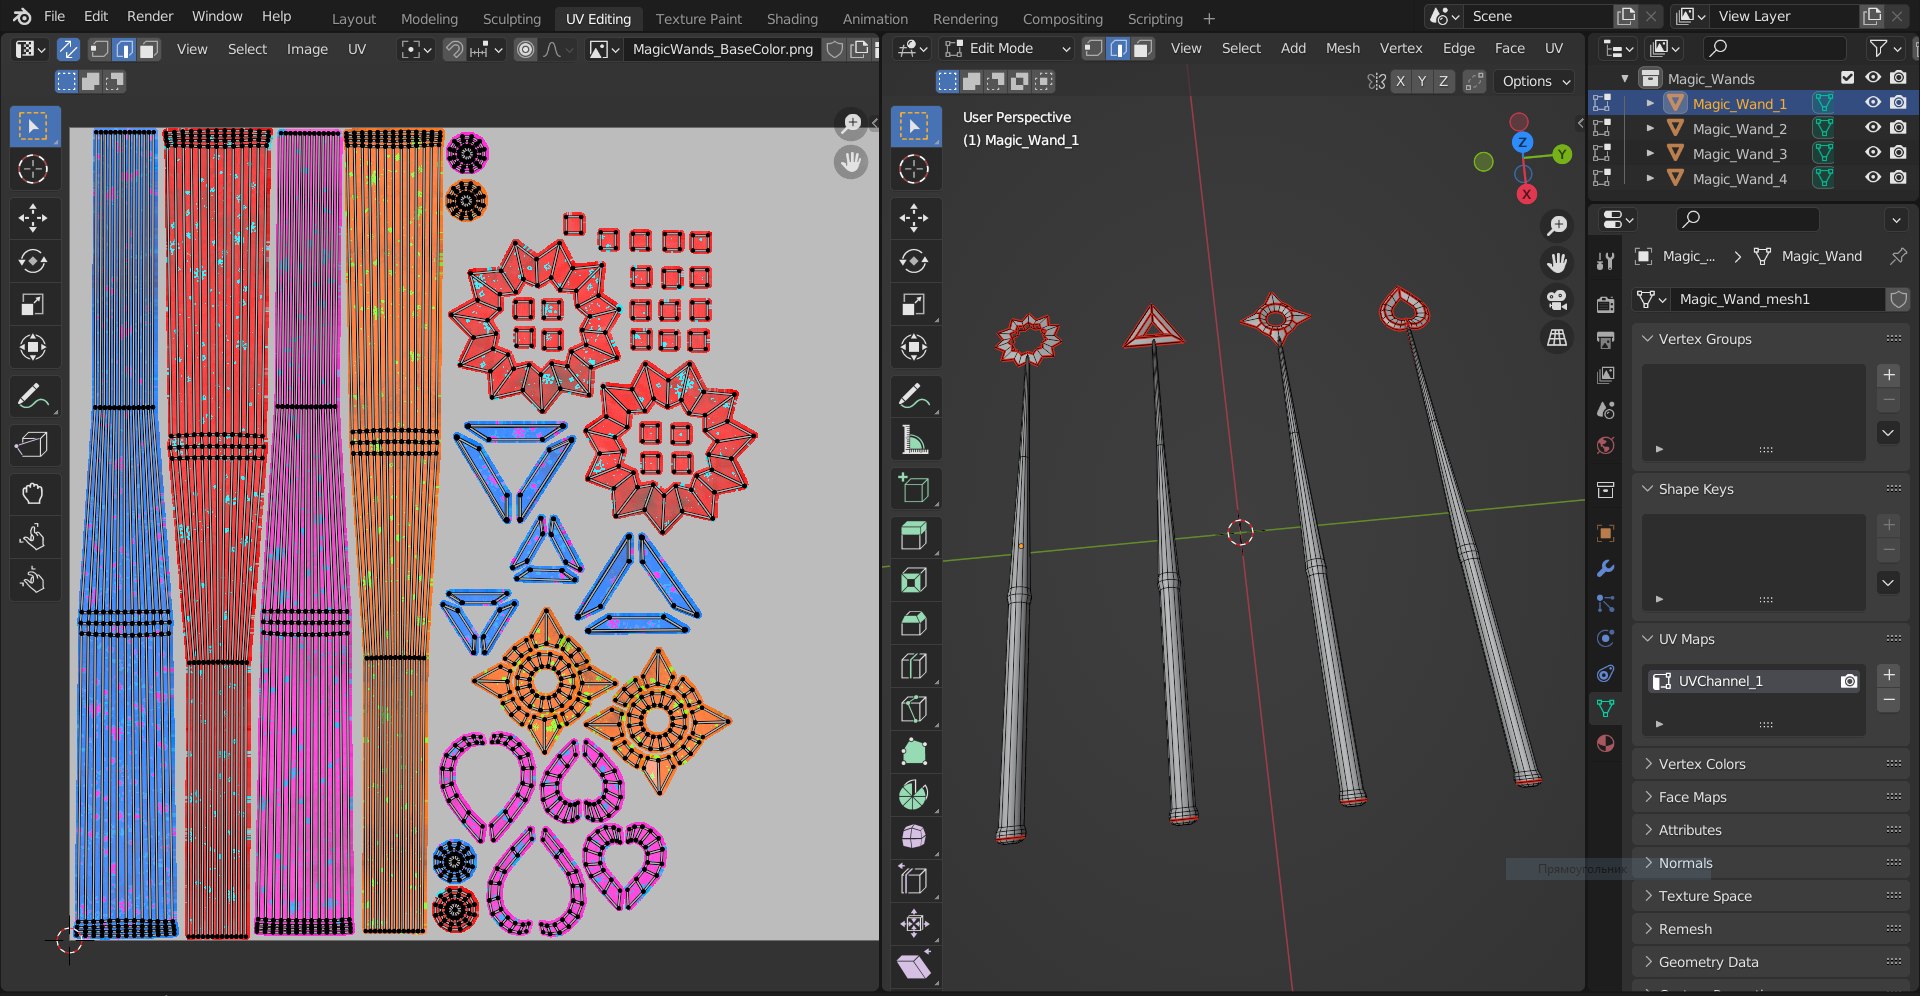Switch to orthographic view grid icon
Image resolution: width=1920 pixels, height=996 pixels.
[x=1557, y=338]
